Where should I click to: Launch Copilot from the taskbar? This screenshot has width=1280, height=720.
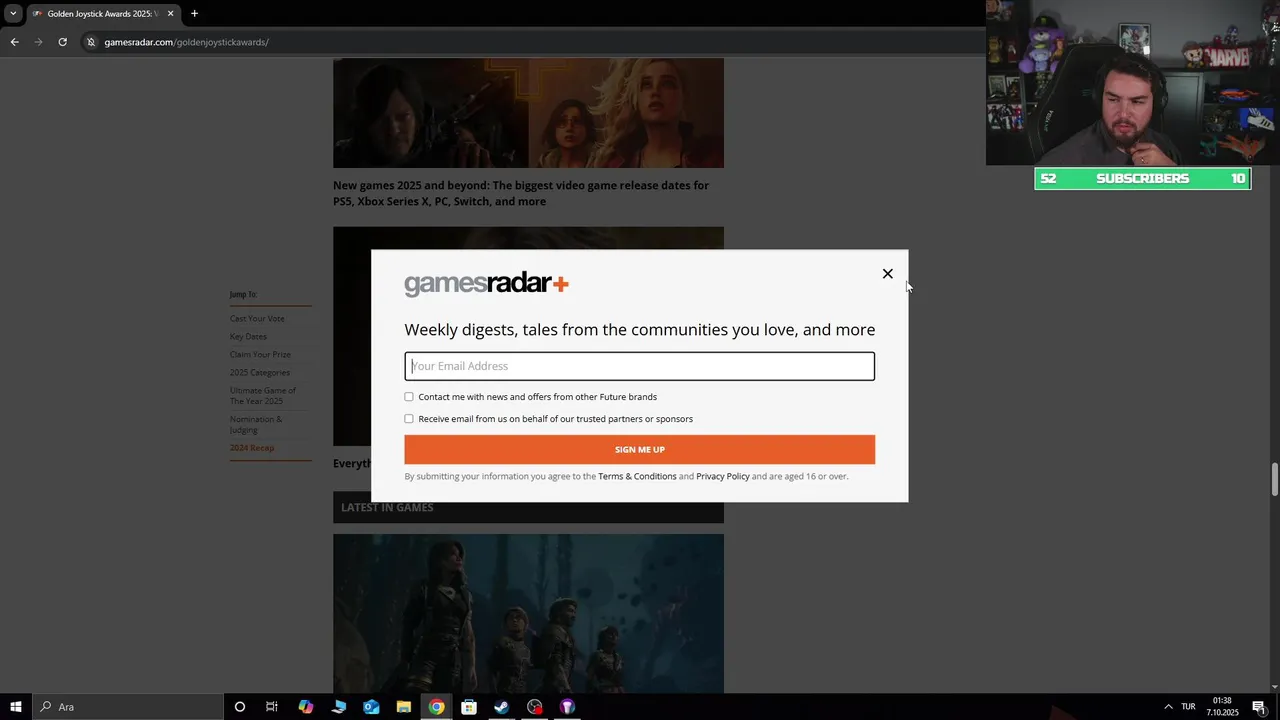click(306, 707)
